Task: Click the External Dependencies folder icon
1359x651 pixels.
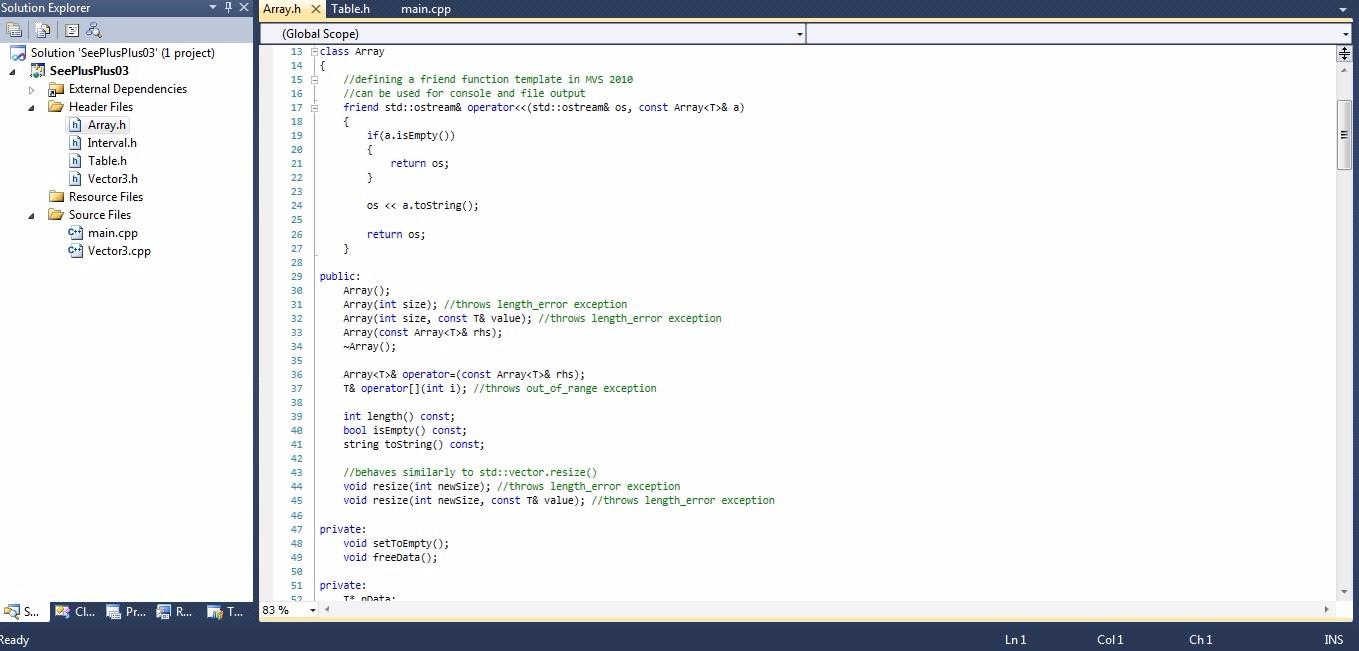Action: [56, 89]
